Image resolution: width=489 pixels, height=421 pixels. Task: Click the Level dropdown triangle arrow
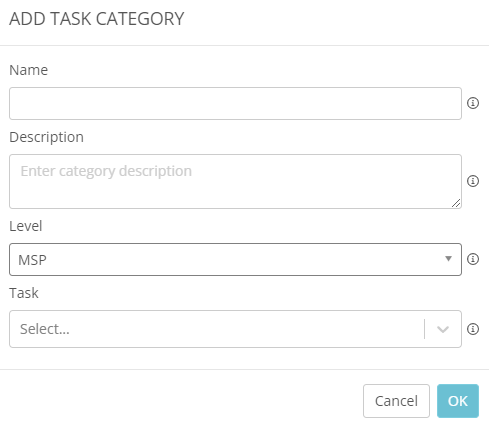pyautogui.click(x=448, y=259)
